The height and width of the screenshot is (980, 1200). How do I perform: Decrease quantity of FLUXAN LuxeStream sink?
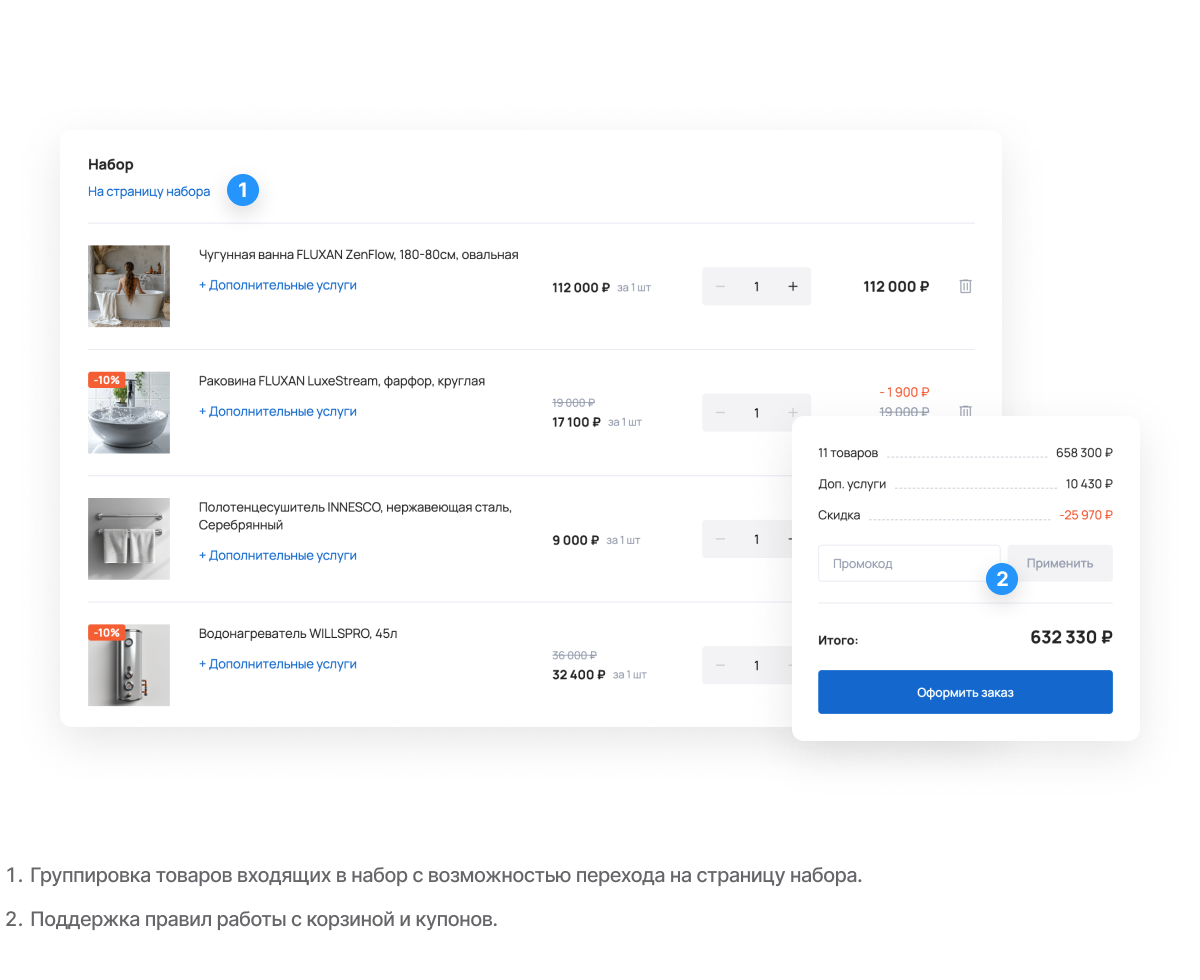click(720, 413)
